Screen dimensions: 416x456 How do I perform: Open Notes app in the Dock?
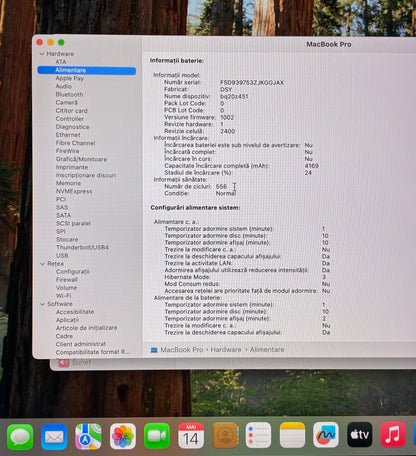[292, 435]
